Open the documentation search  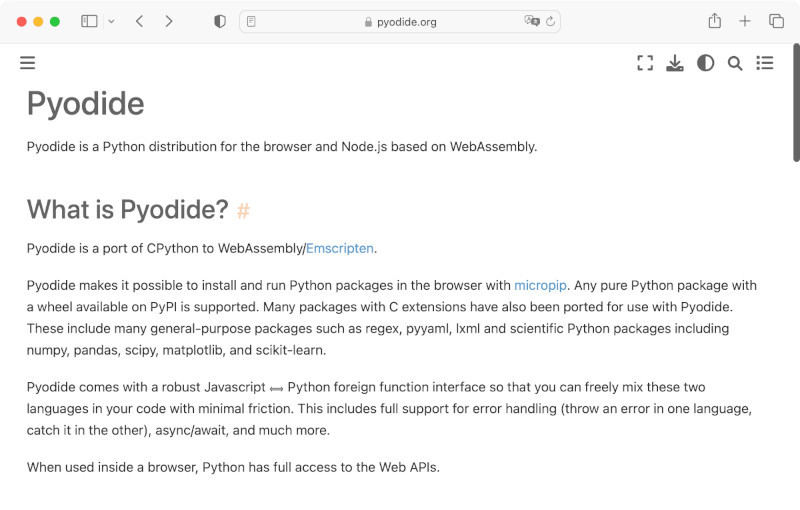click(x=735, y=63)
